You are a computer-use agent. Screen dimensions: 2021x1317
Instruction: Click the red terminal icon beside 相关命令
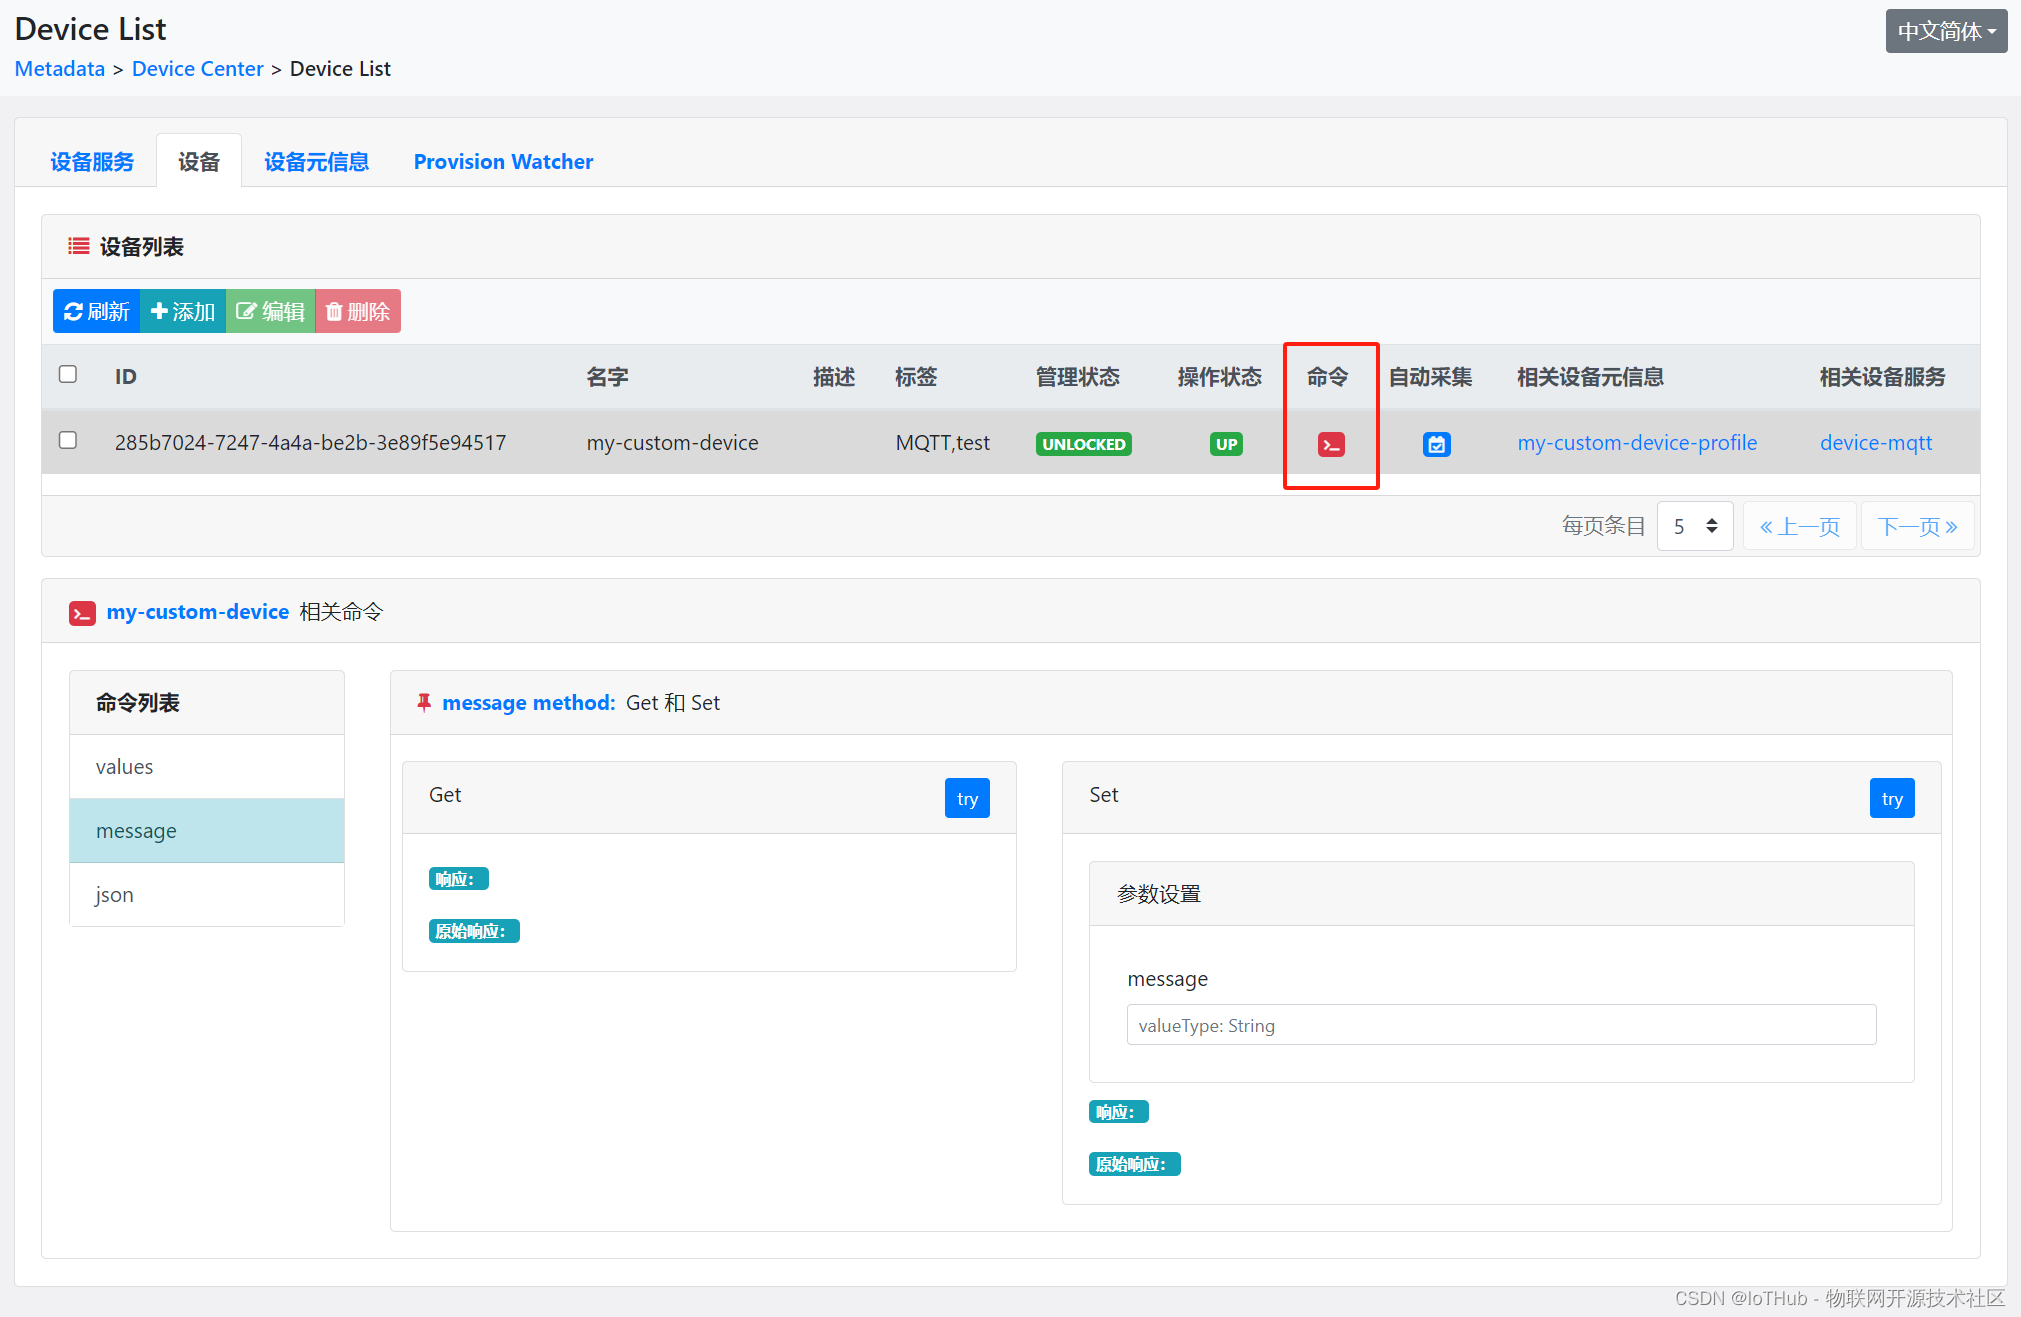pyautogui.click(x=82, y=613)
